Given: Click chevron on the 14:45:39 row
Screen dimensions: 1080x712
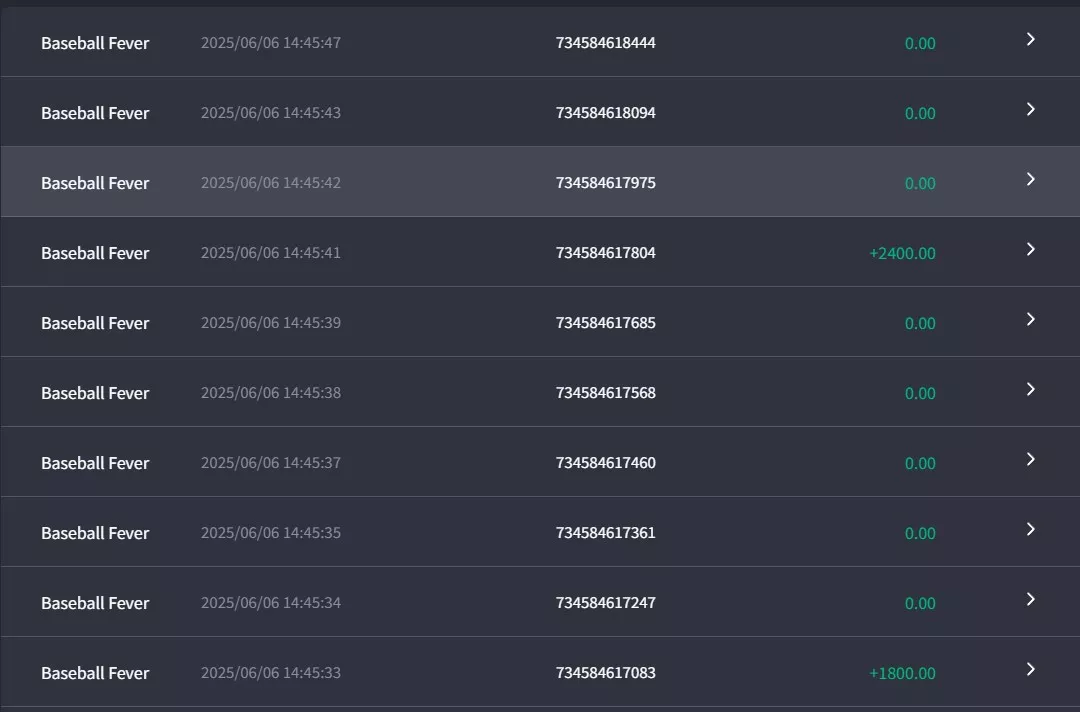Looking at the screenshot, I should coord(1030,320).
